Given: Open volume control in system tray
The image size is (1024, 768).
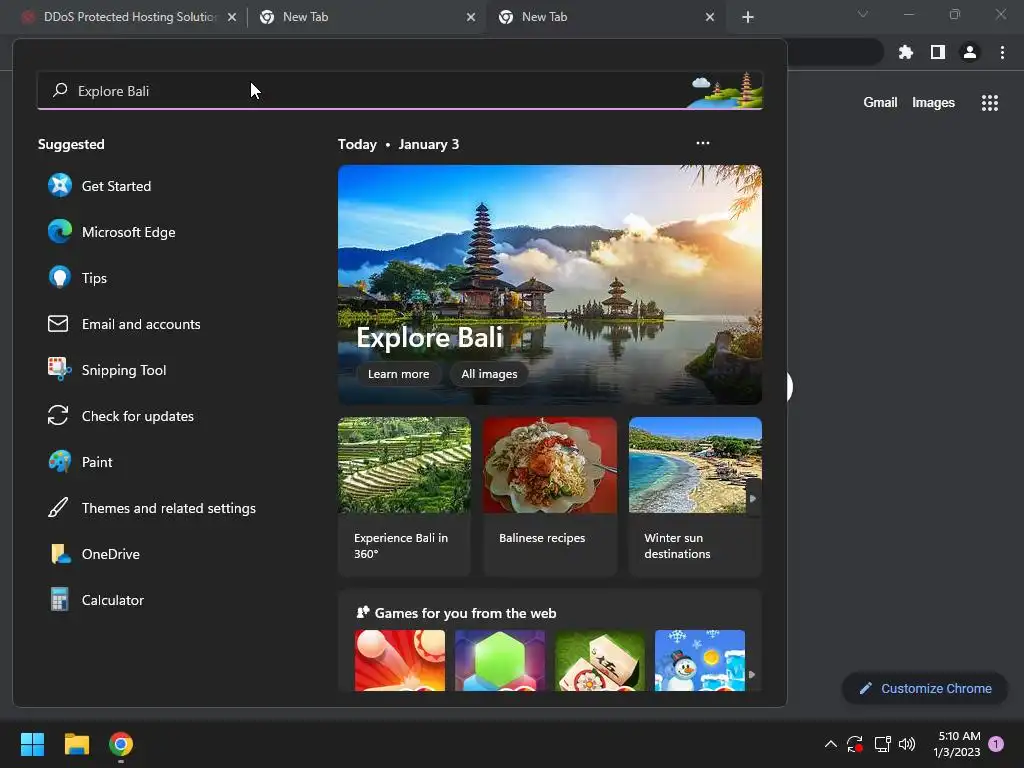Looking at the screenshot, I should (x=907, y=744).
